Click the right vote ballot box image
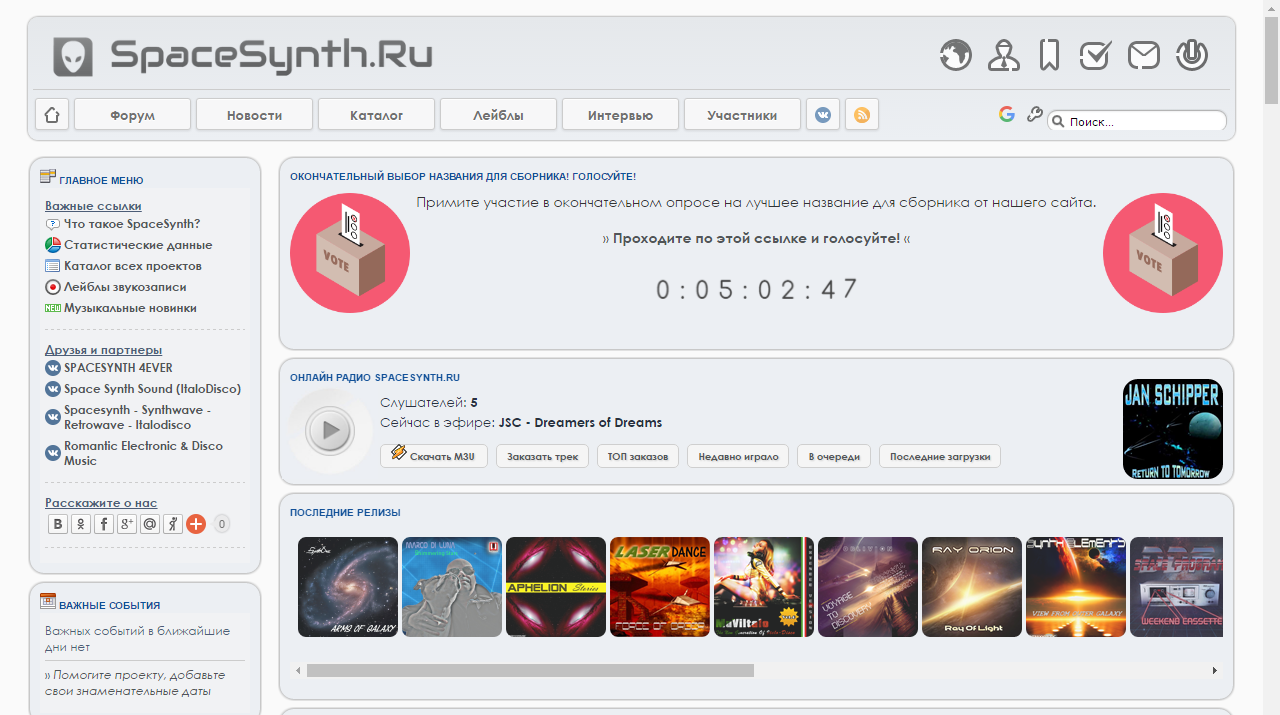 tap(1163, 253)
